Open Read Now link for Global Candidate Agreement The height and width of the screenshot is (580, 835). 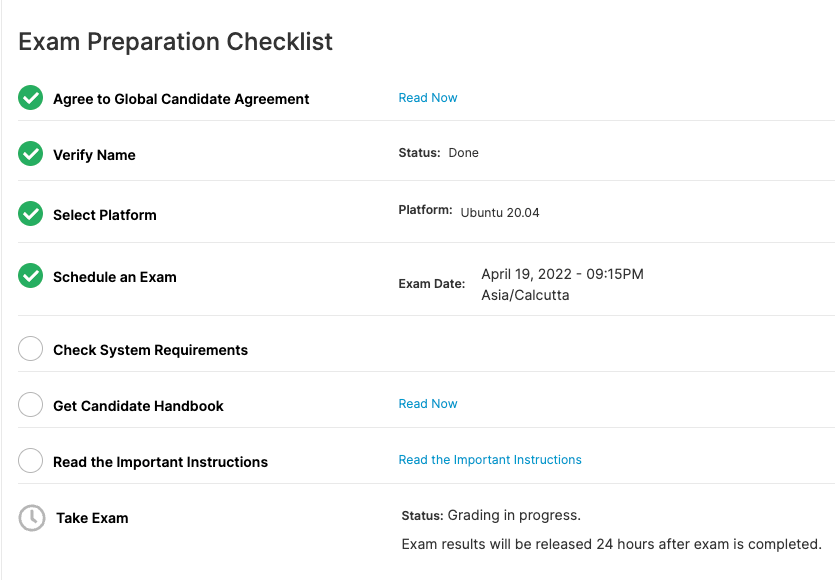428,98
